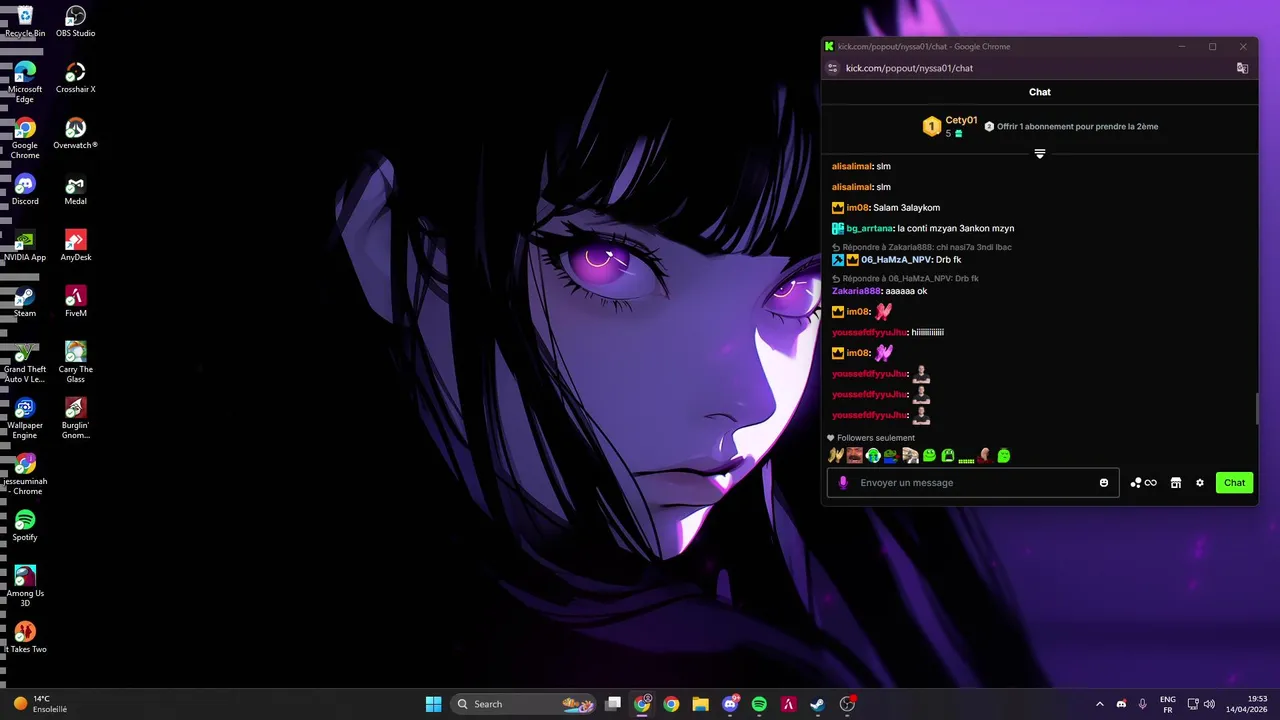Open the NVIDIA App desktop icon
The image size is (1280, 720).
pos(25,246)
